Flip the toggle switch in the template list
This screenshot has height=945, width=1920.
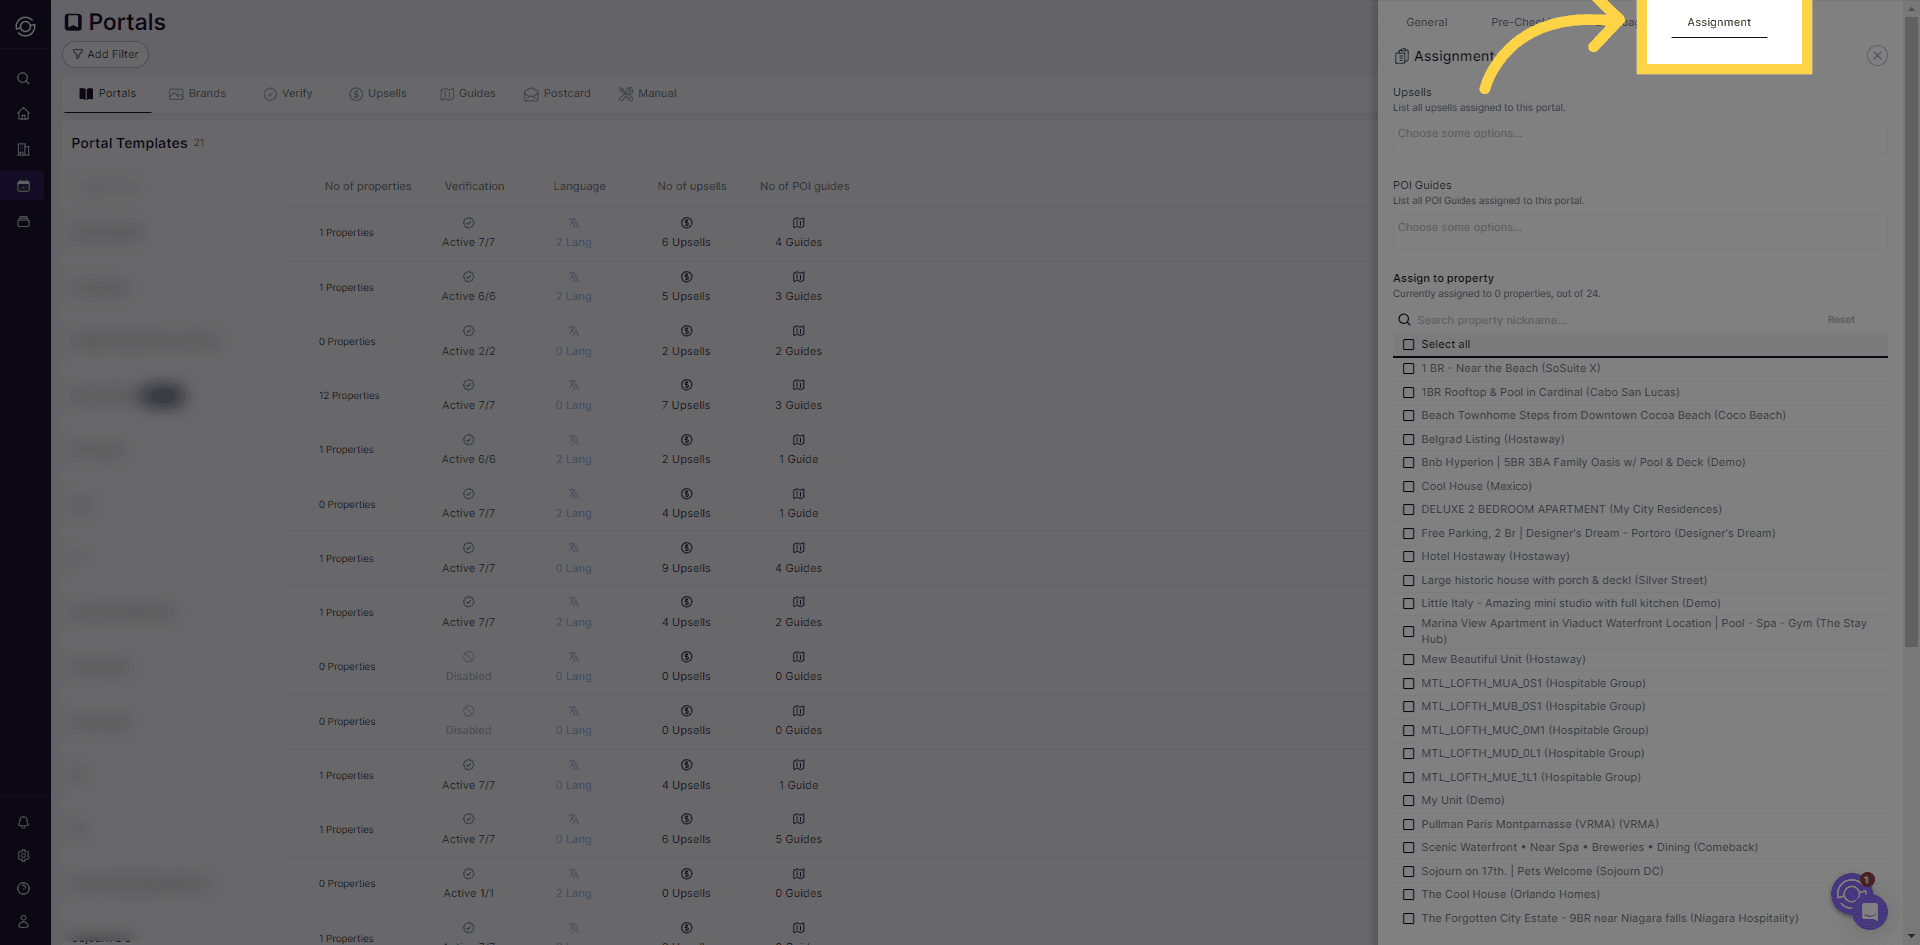pos(162,395)
